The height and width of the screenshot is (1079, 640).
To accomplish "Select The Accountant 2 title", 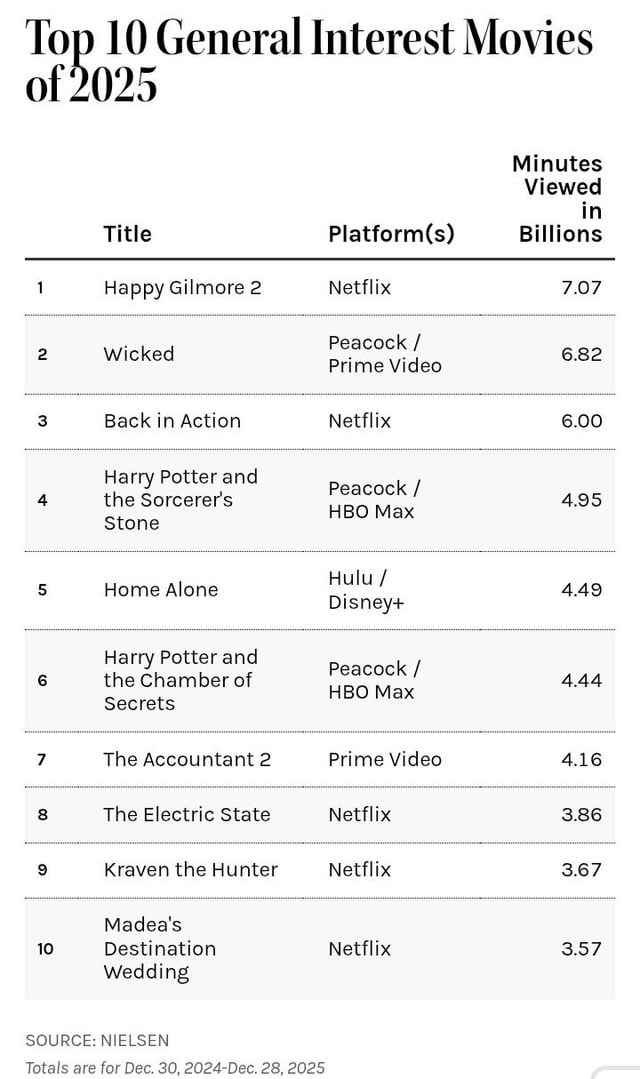I will click(187, 759).
